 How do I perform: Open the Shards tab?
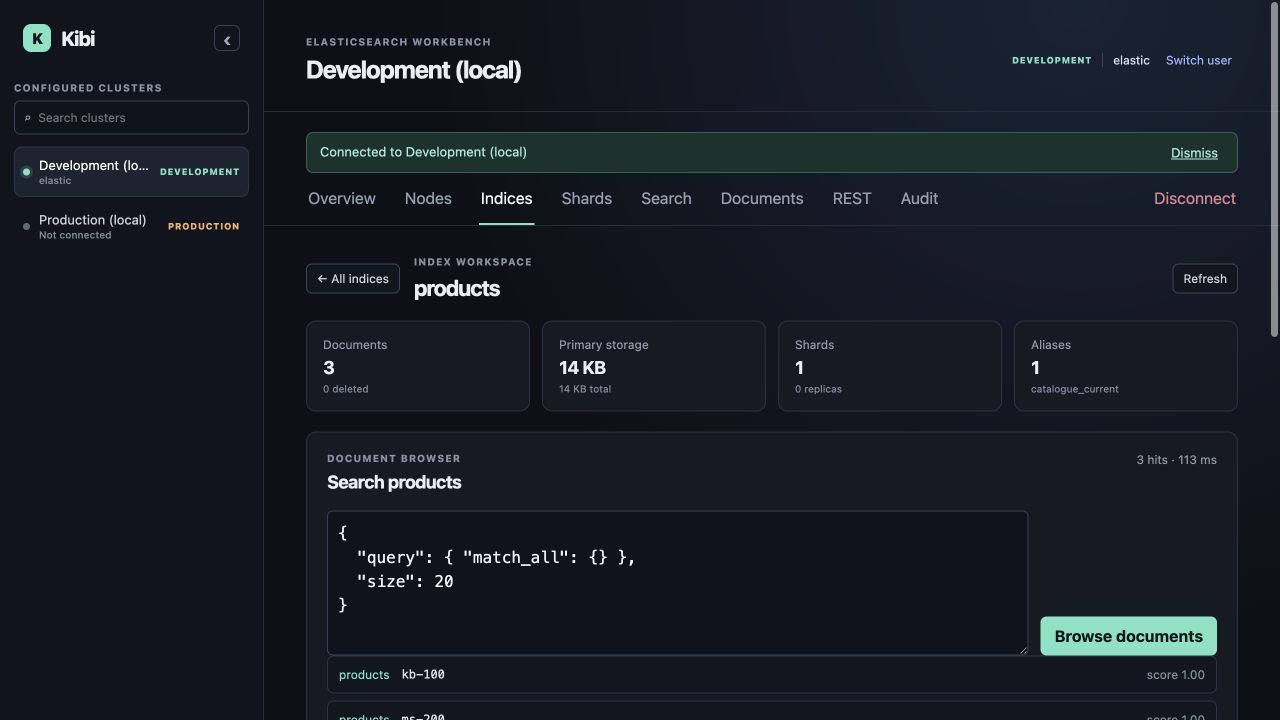(587, 198)
